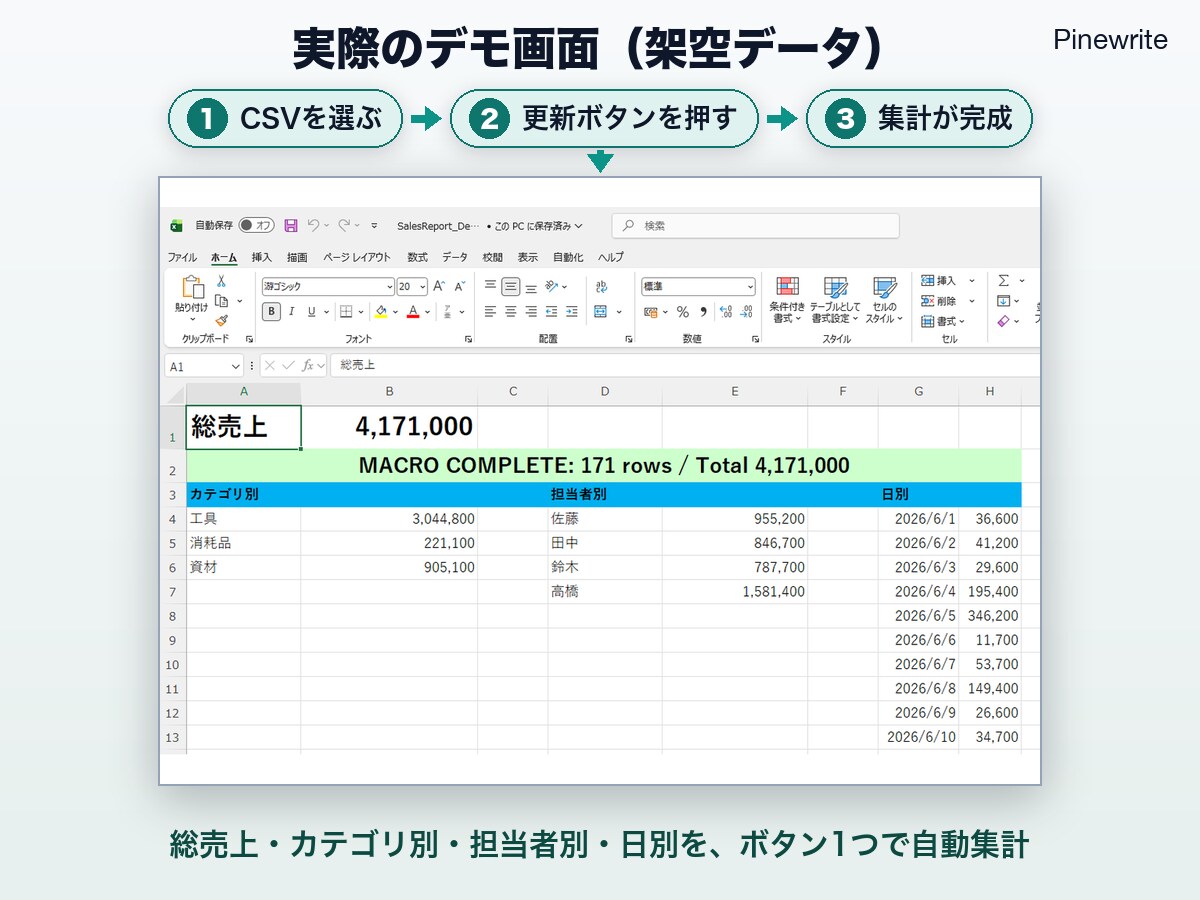
Task: Open the font name 游ゴシック dropdown
Action: pos(389,287)
